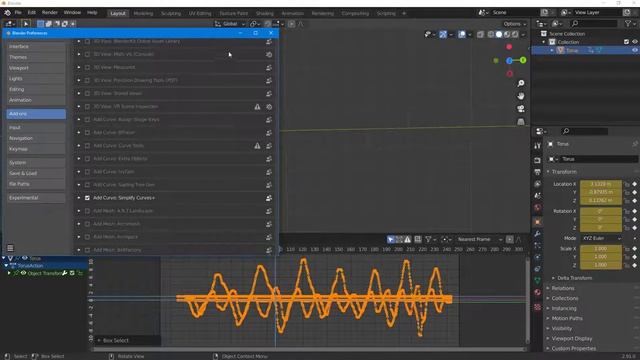Toggle viewport overlays icon
Screen dimensions: 640x360
coord(462,34)
